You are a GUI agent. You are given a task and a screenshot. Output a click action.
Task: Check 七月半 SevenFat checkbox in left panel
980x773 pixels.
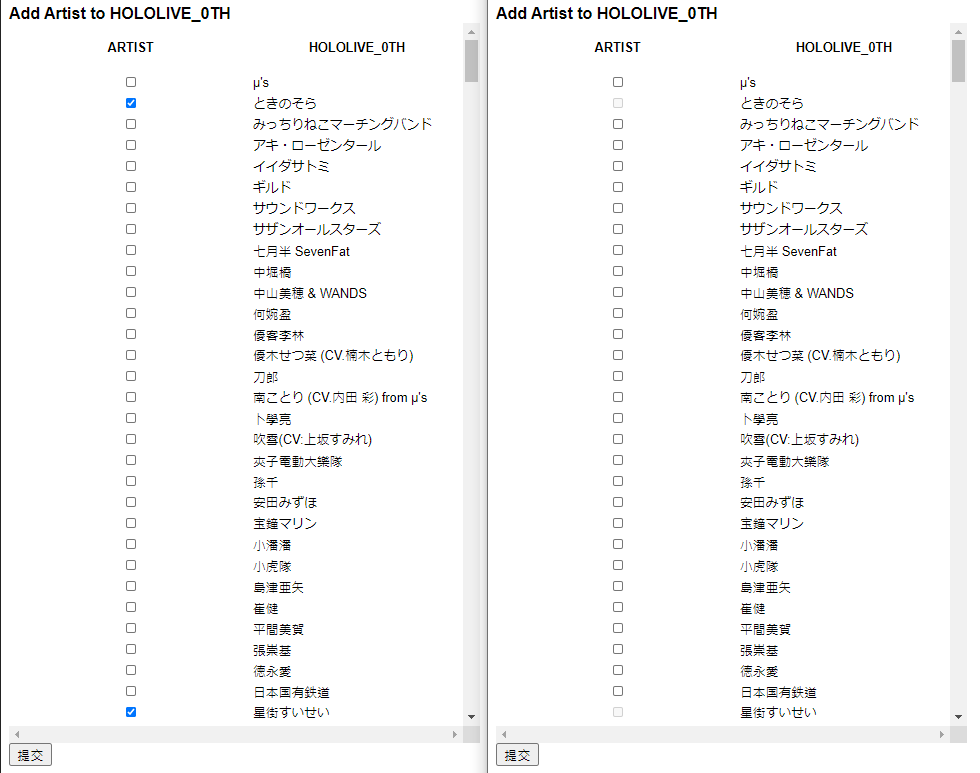(131, 250)
